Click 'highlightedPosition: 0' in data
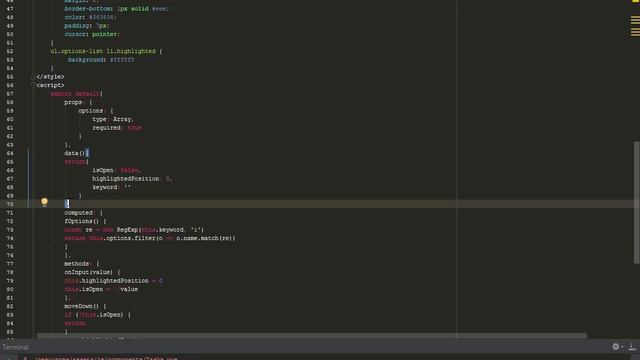640x360 pixels. click(x=132, y=179)
